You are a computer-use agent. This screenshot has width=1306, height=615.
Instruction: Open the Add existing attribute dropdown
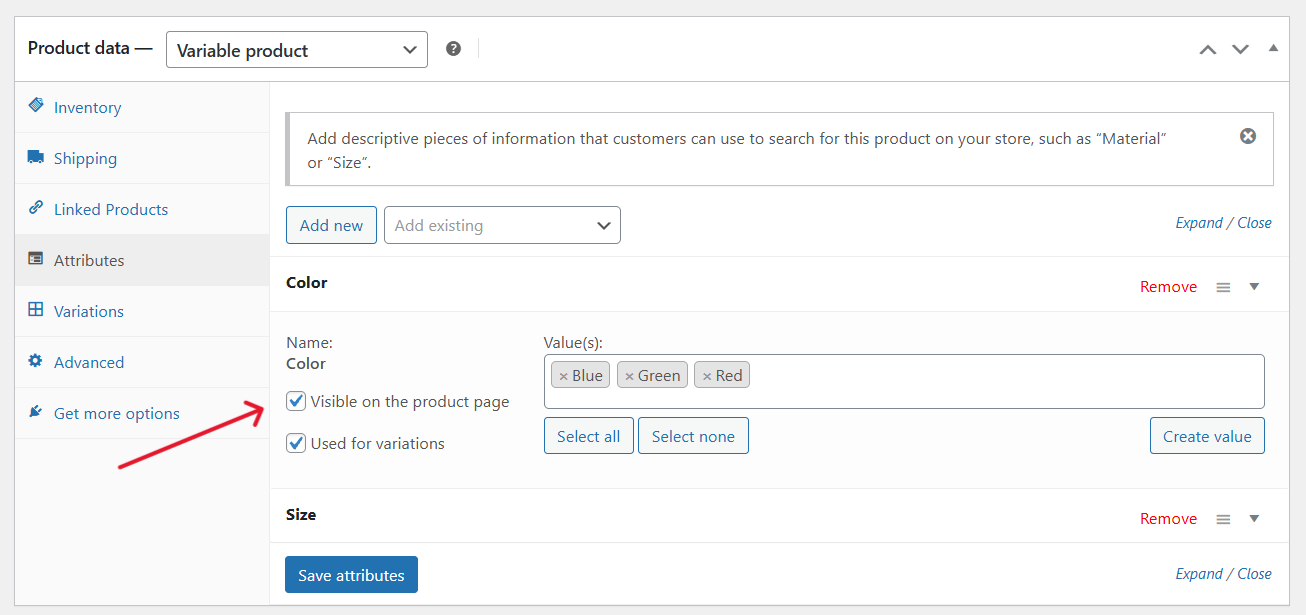[501, 225]
